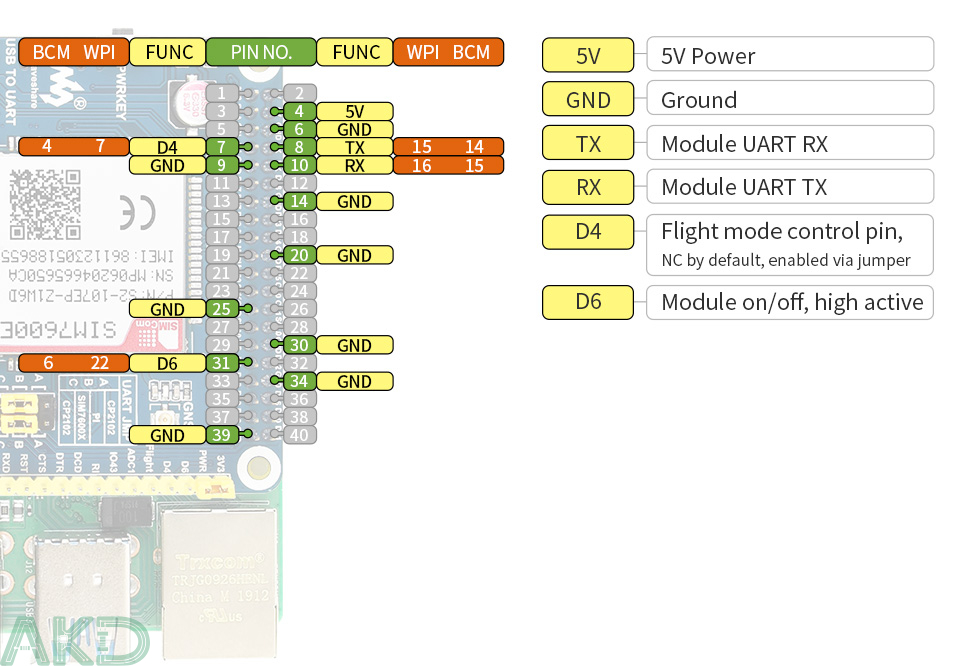Click the BCM WPI header badge on the left

[73, 52]
